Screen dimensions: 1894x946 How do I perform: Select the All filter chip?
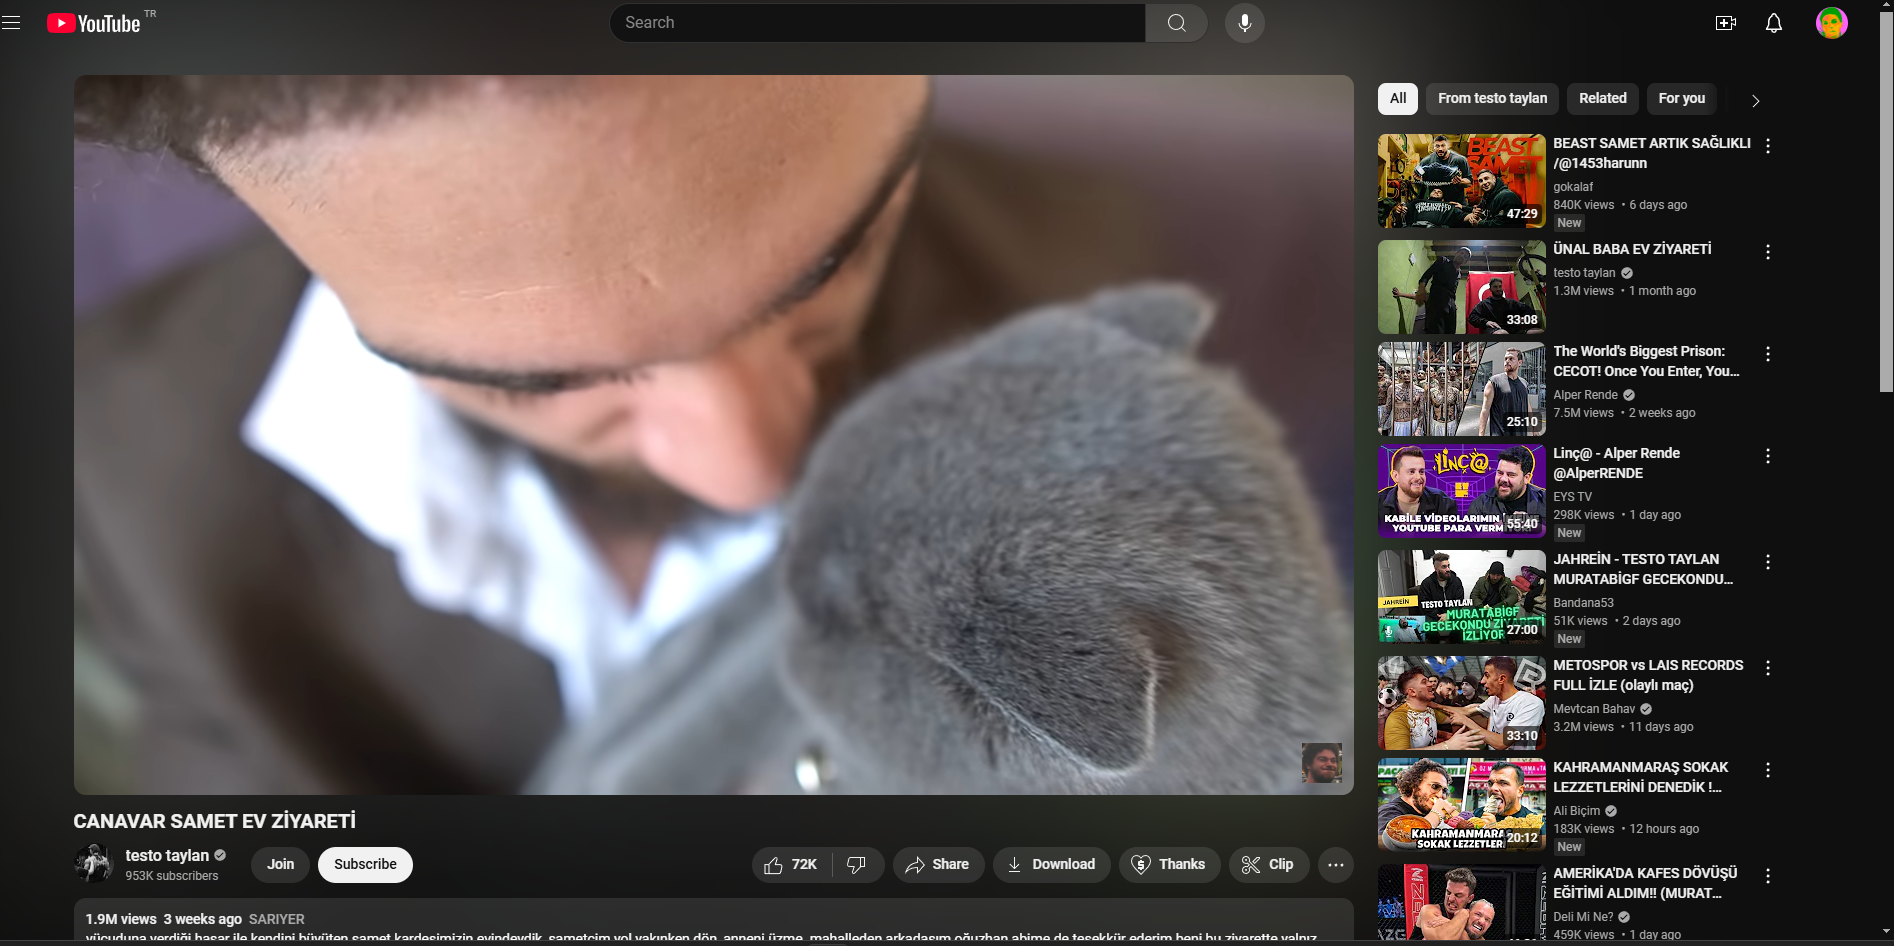1398,99
